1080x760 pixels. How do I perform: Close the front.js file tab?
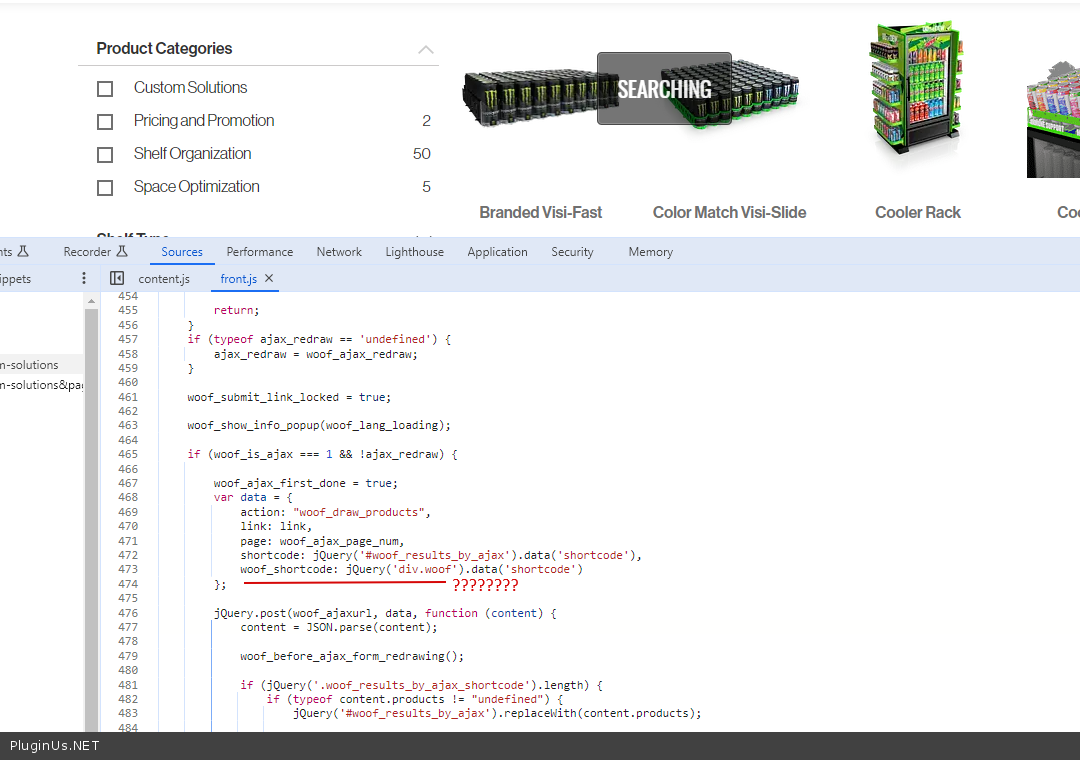pyautogui.click(x=269, y=279)
